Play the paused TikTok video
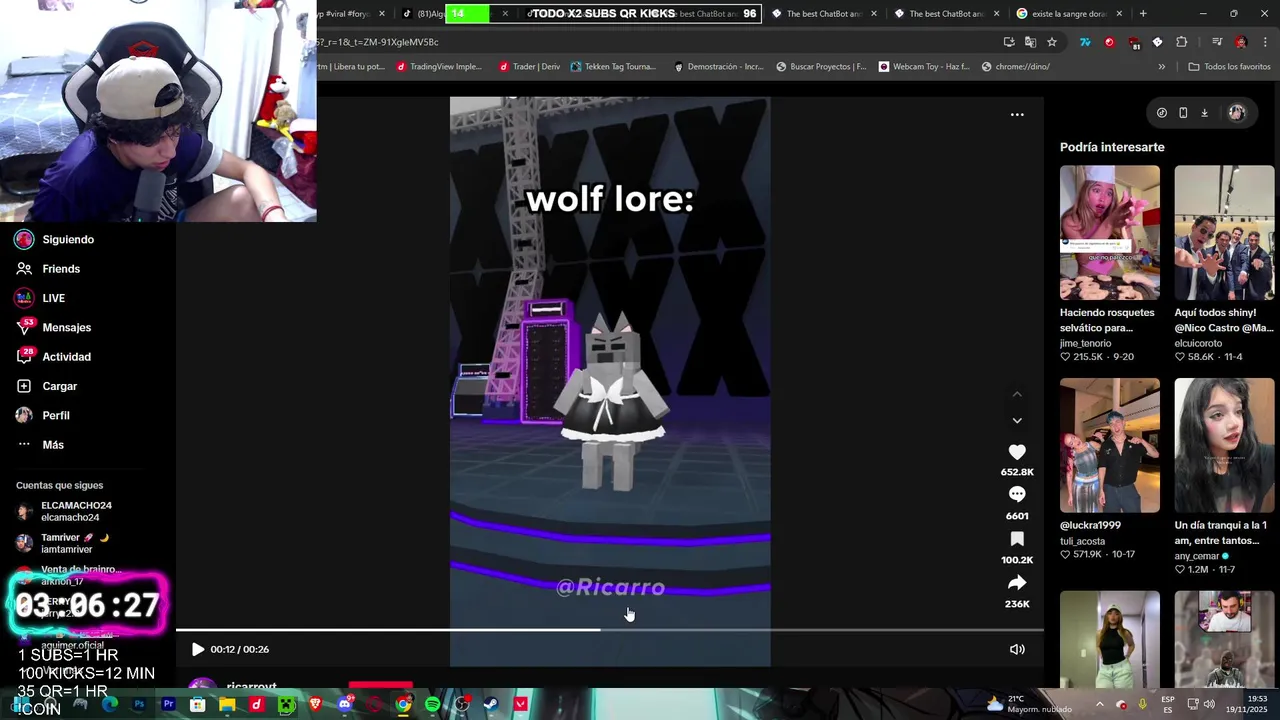Image resolution: width=1280 pixels, height=720 pixels. [198, 649]
